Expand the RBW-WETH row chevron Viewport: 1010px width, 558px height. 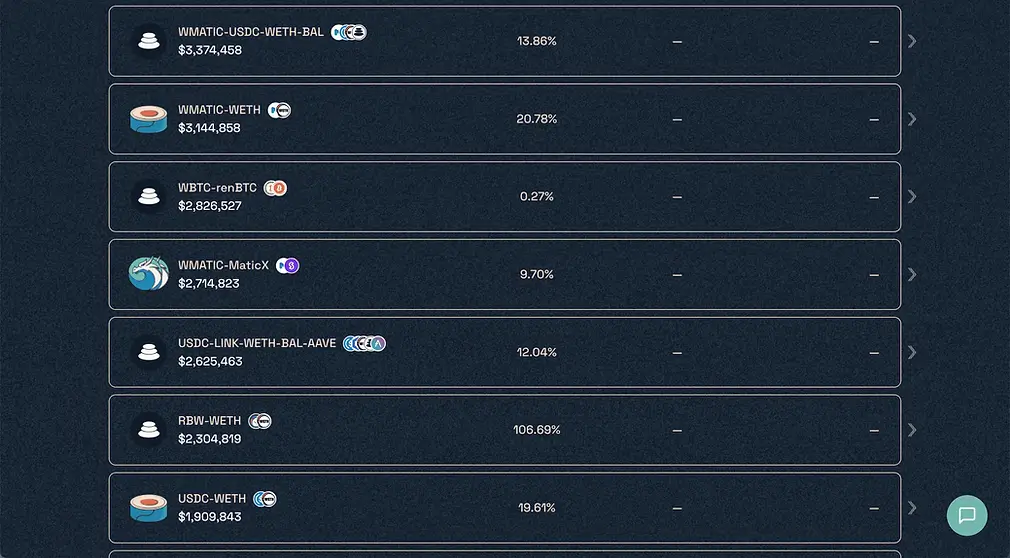(911, 430)
